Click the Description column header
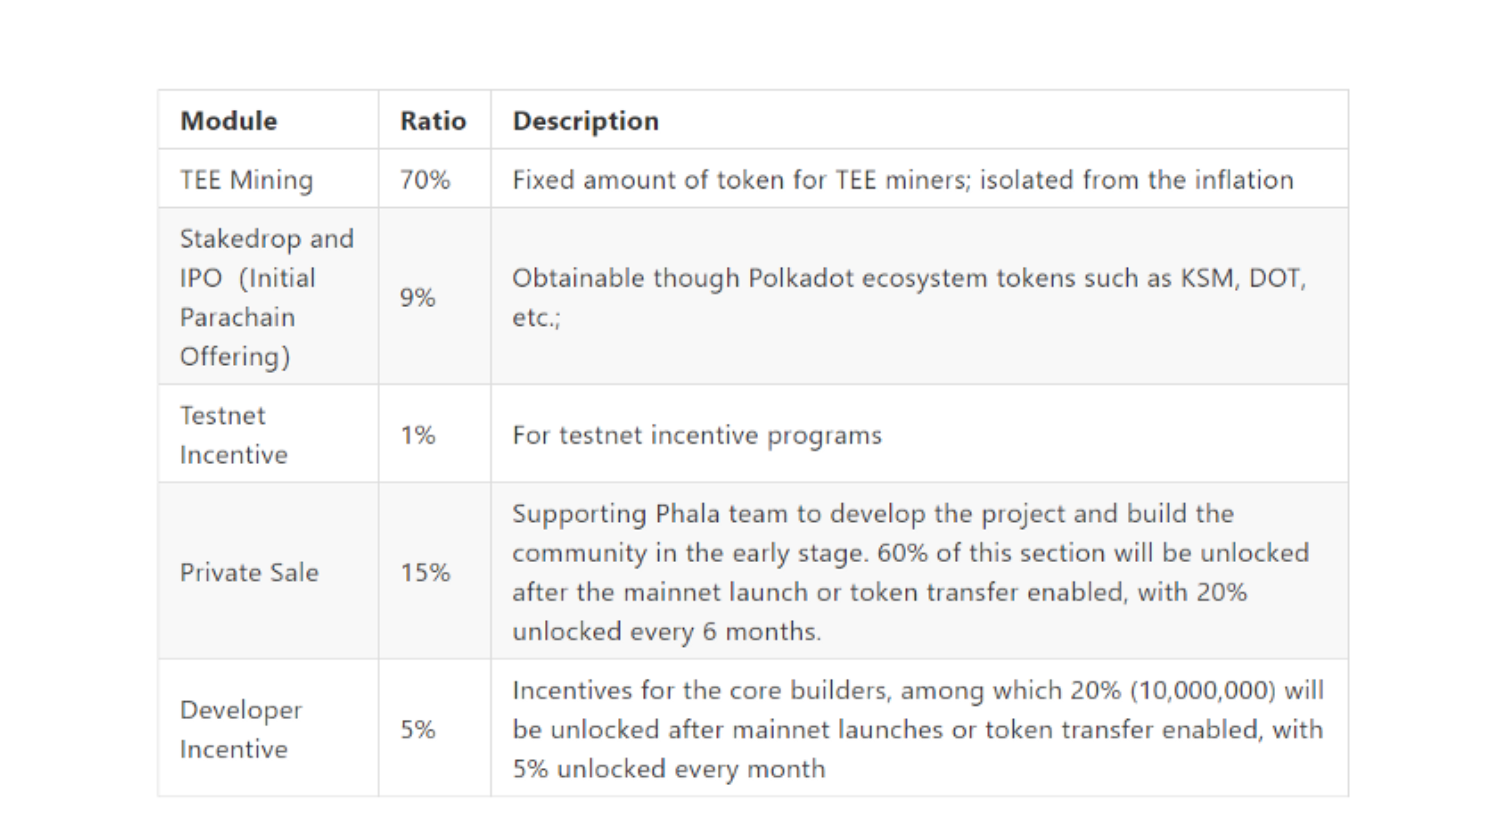This screenshot has width=1498, height=838. point(586,121)
